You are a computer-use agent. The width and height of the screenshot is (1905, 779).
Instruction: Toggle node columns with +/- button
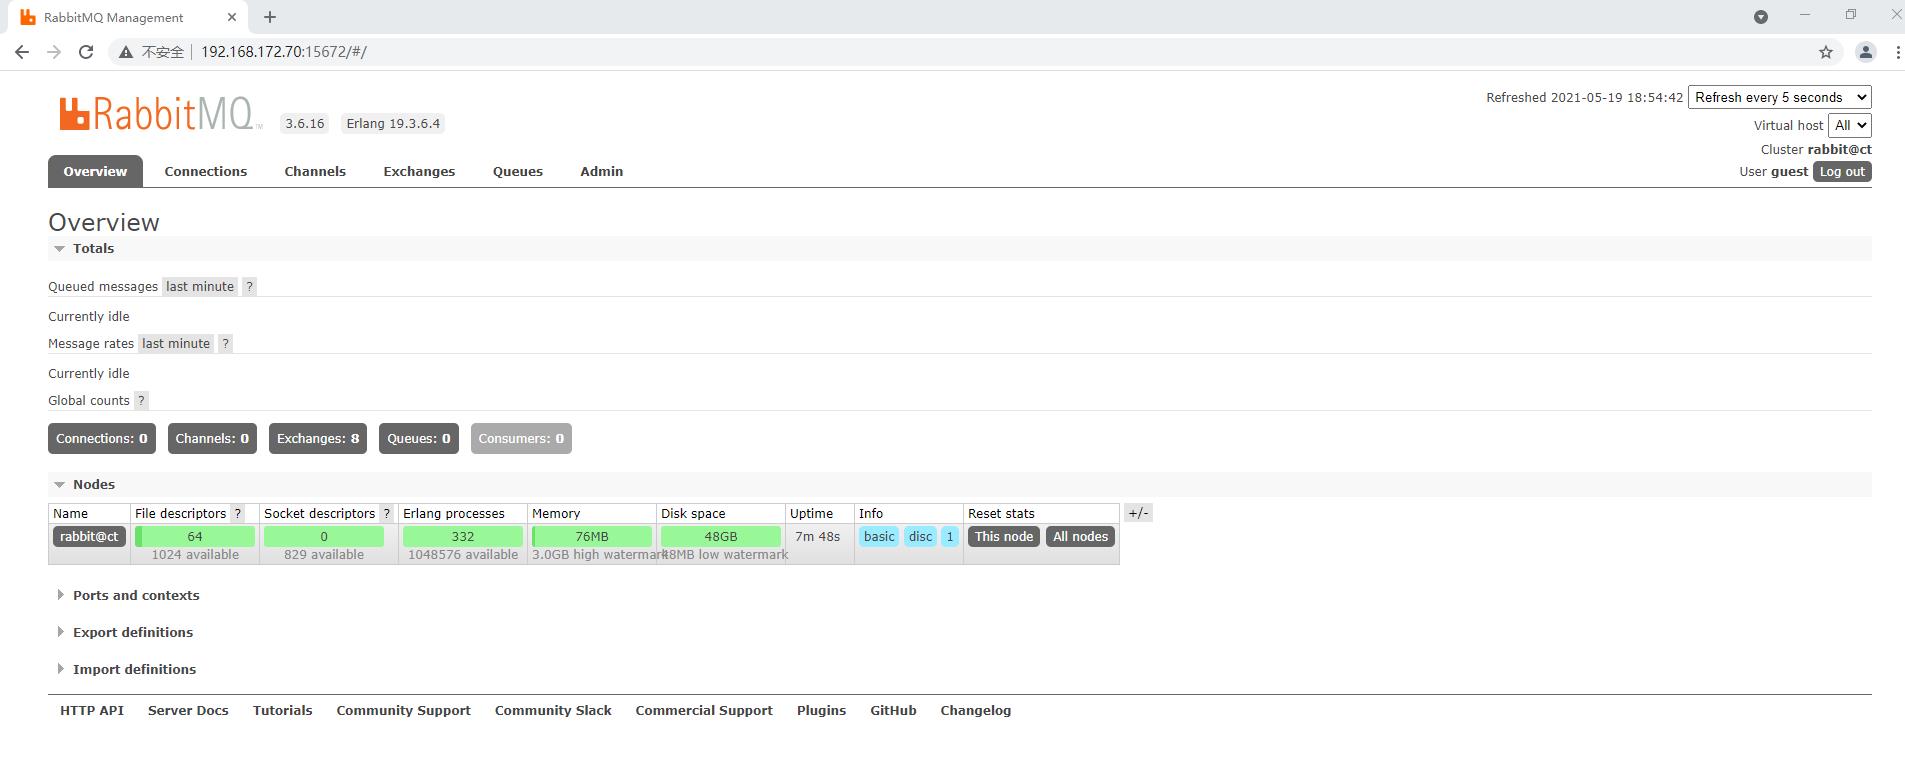coord(1138,513)
